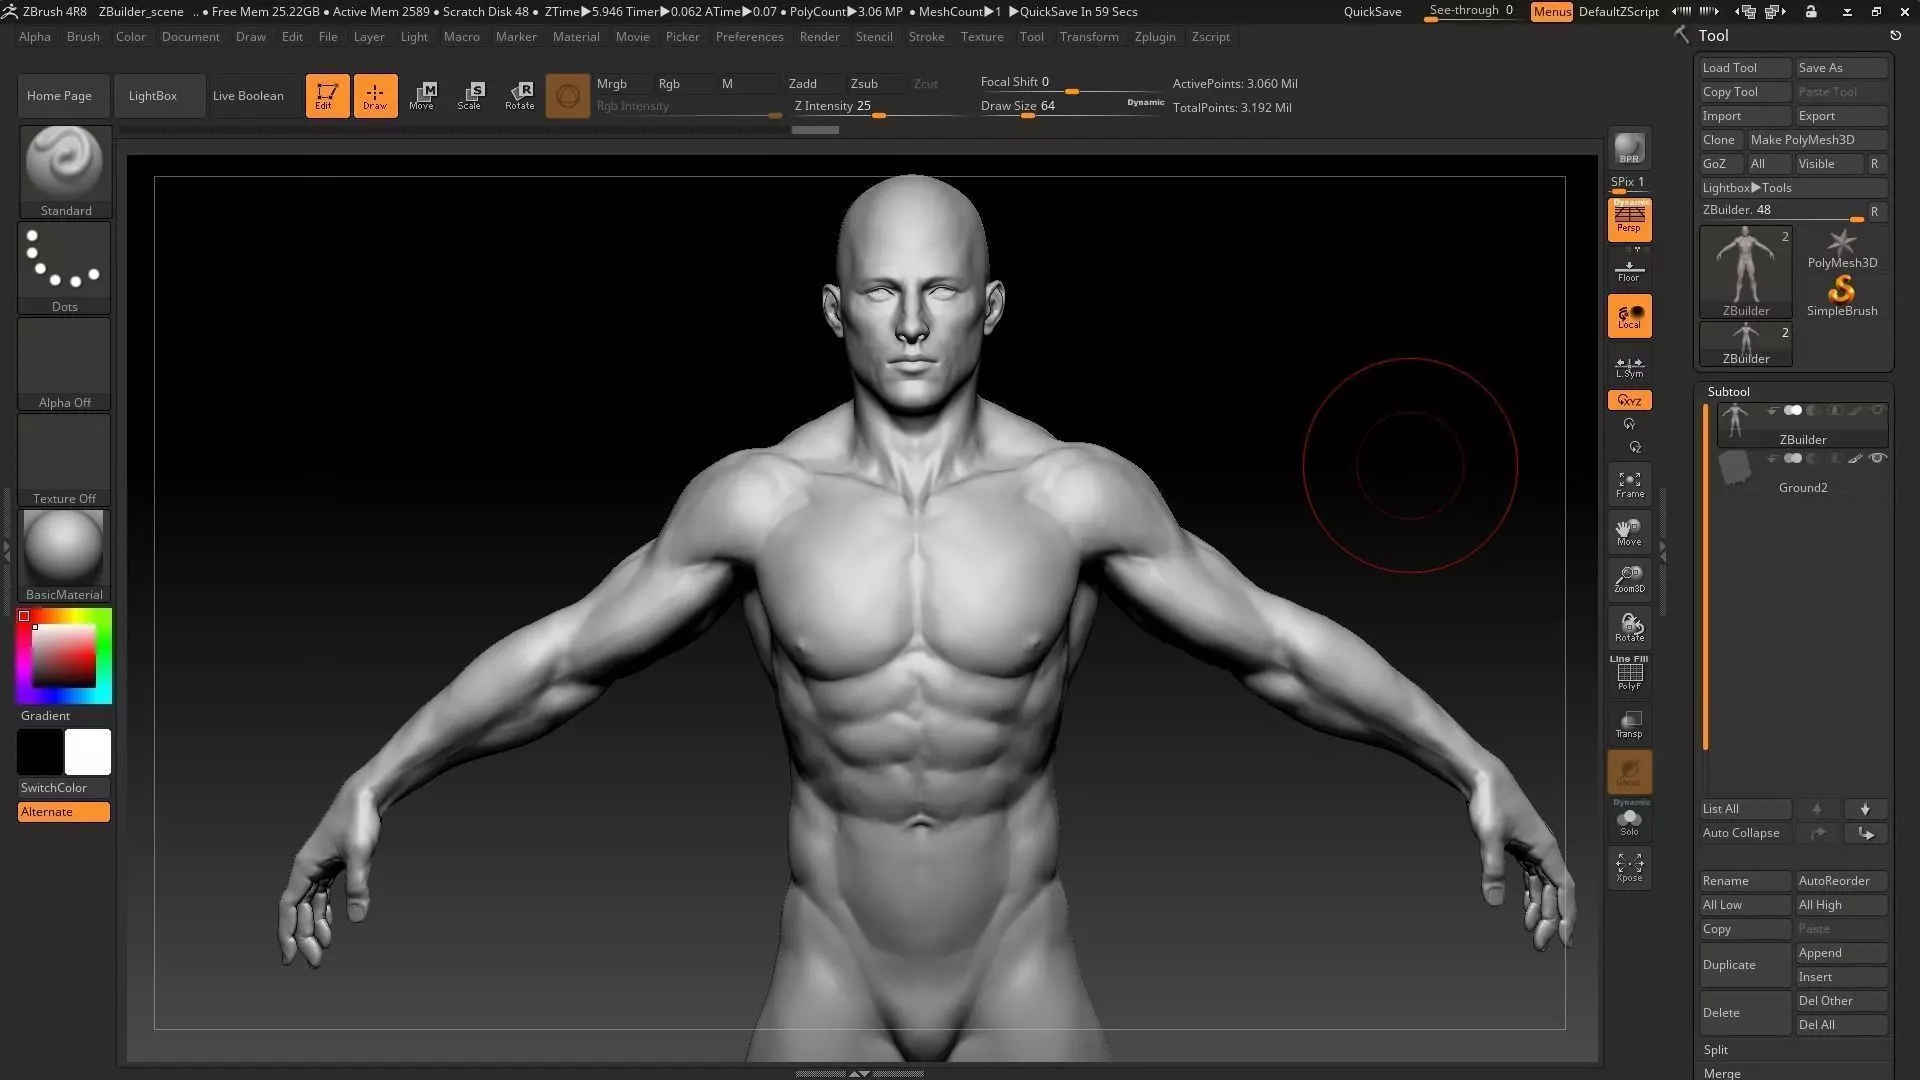This screenshot has width=1920, height=1080.
Task: Click the Zoom3D icon
Action: tap(1629, 579)
